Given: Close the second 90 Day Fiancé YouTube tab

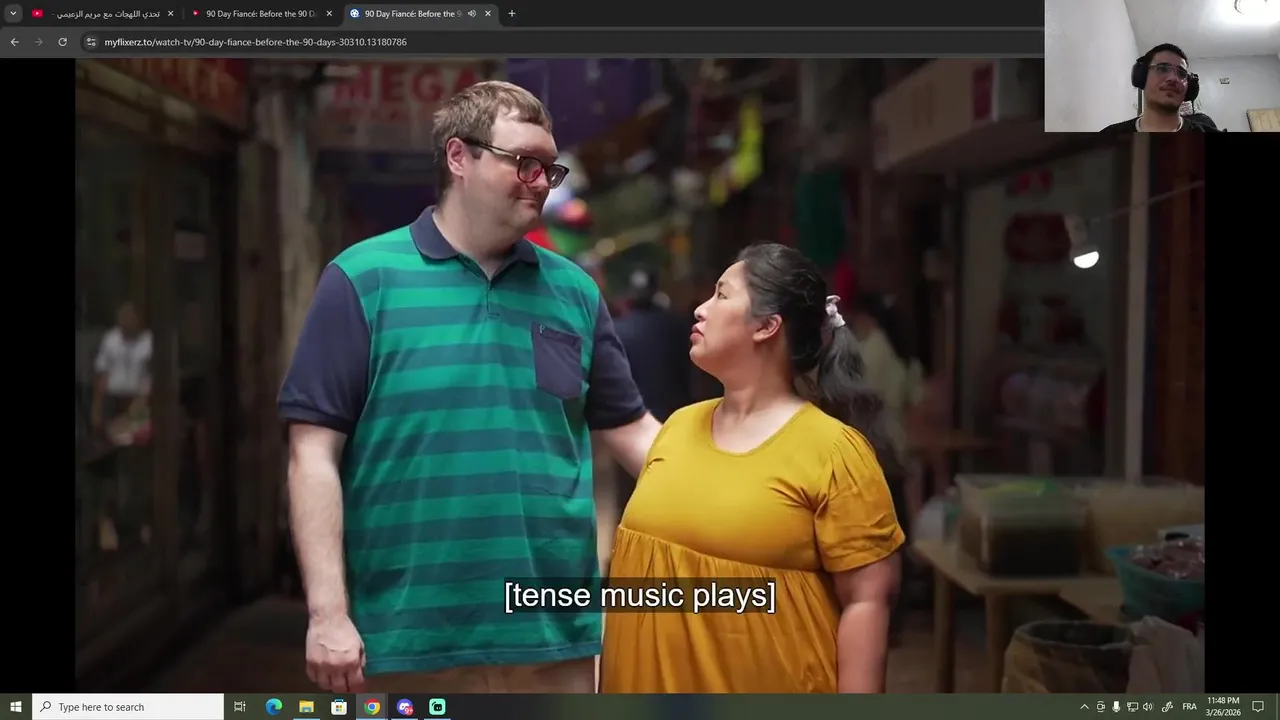Looking at the screenshot, I should (x=329, y=14).
